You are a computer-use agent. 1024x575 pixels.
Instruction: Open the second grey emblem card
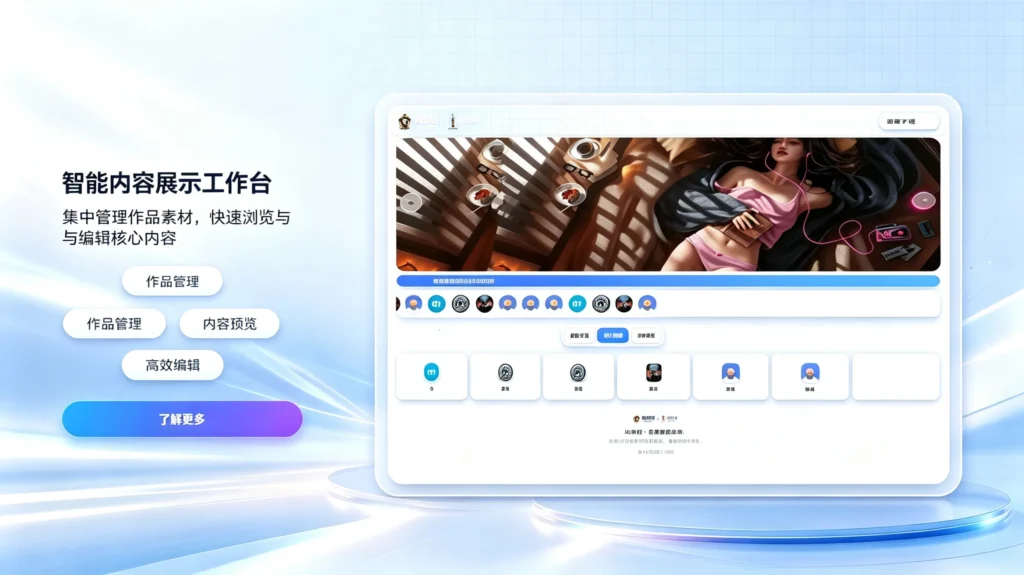pyautogui.click(x=578, y=376)
